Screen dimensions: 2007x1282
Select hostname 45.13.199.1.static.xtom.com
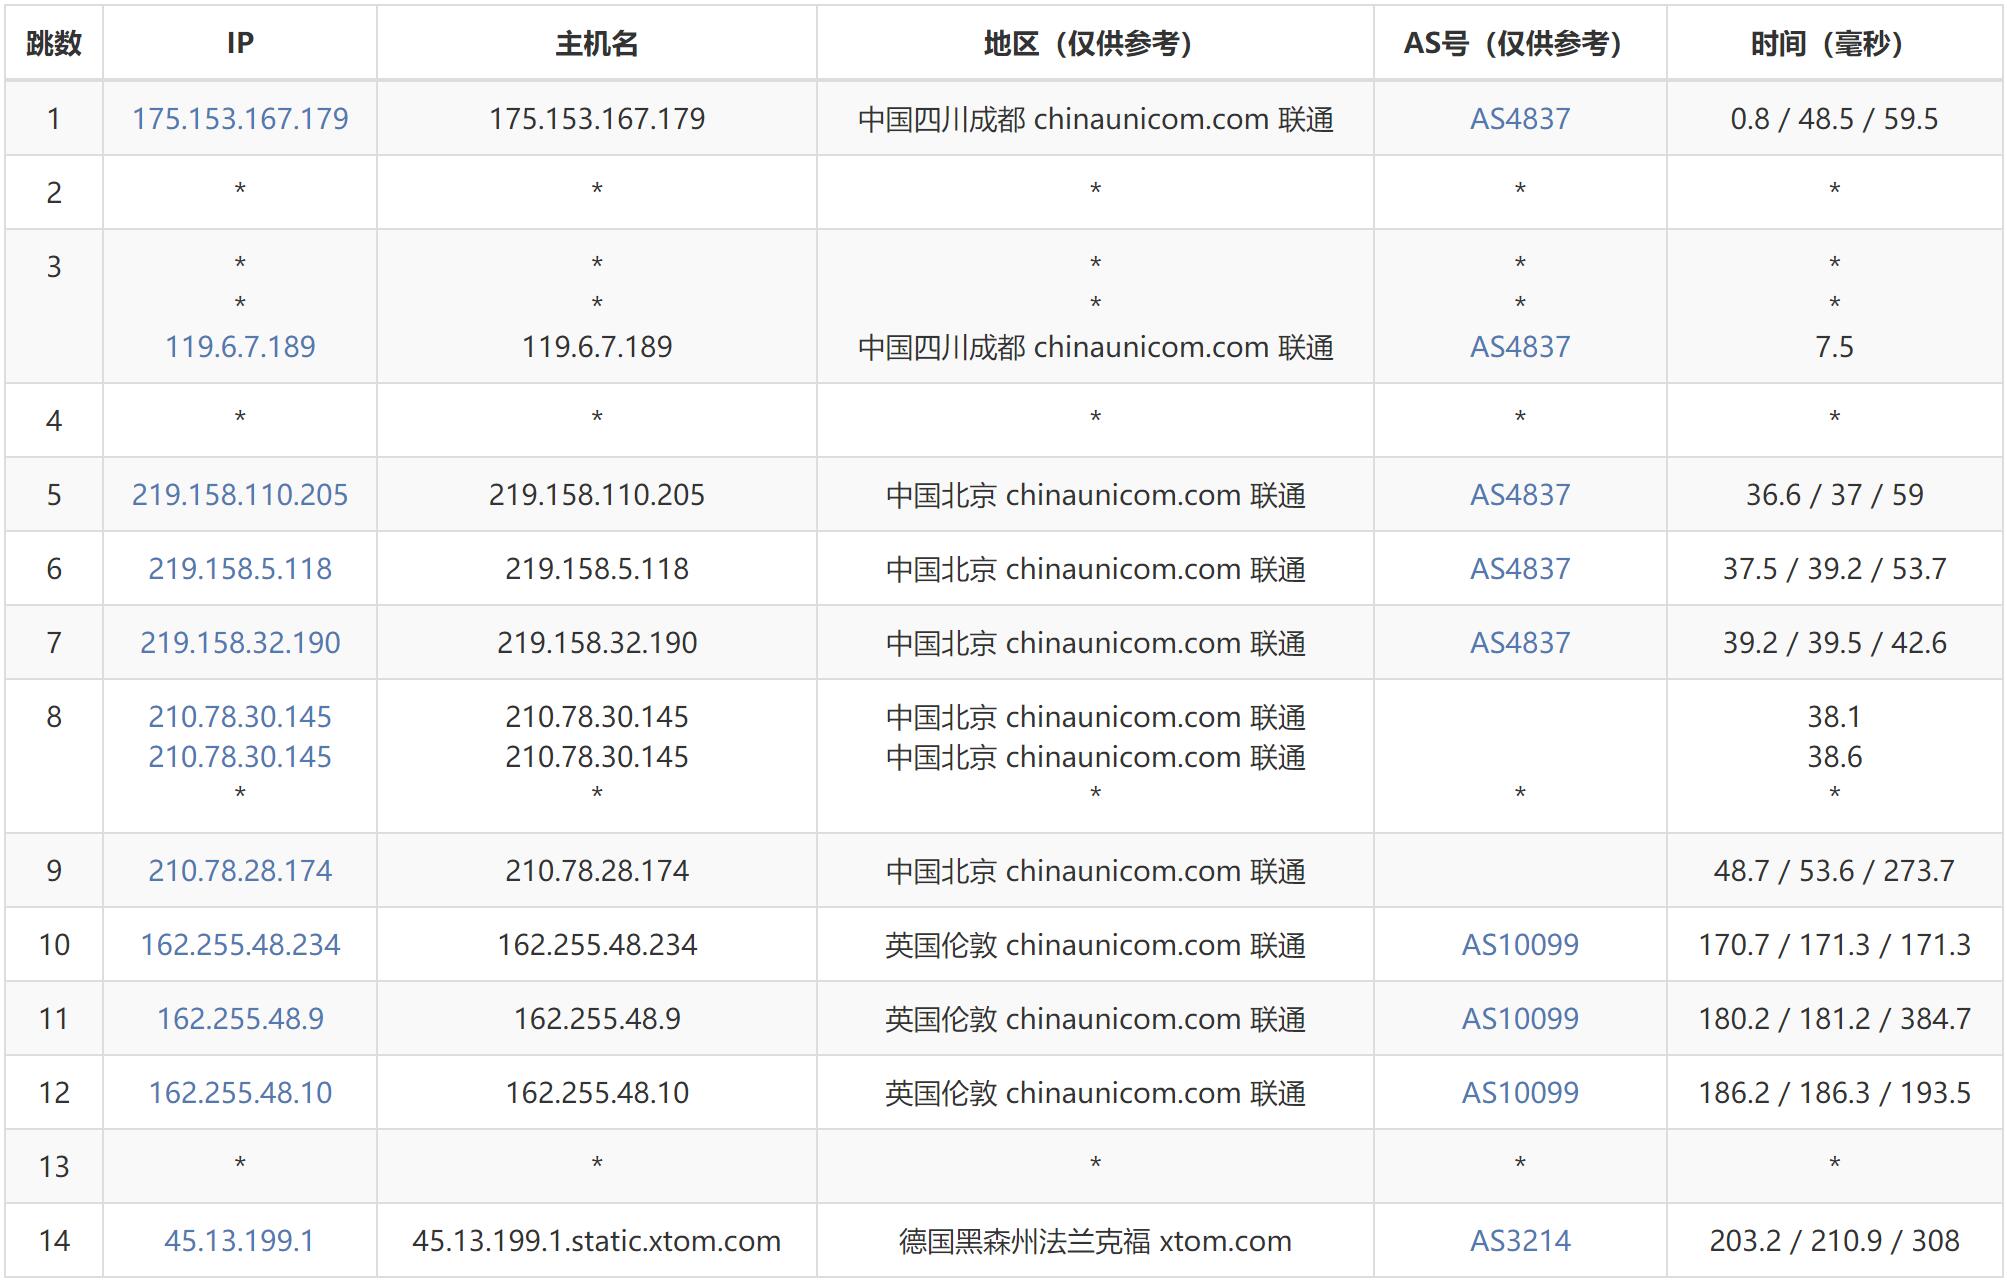(x=597, y=1241)
